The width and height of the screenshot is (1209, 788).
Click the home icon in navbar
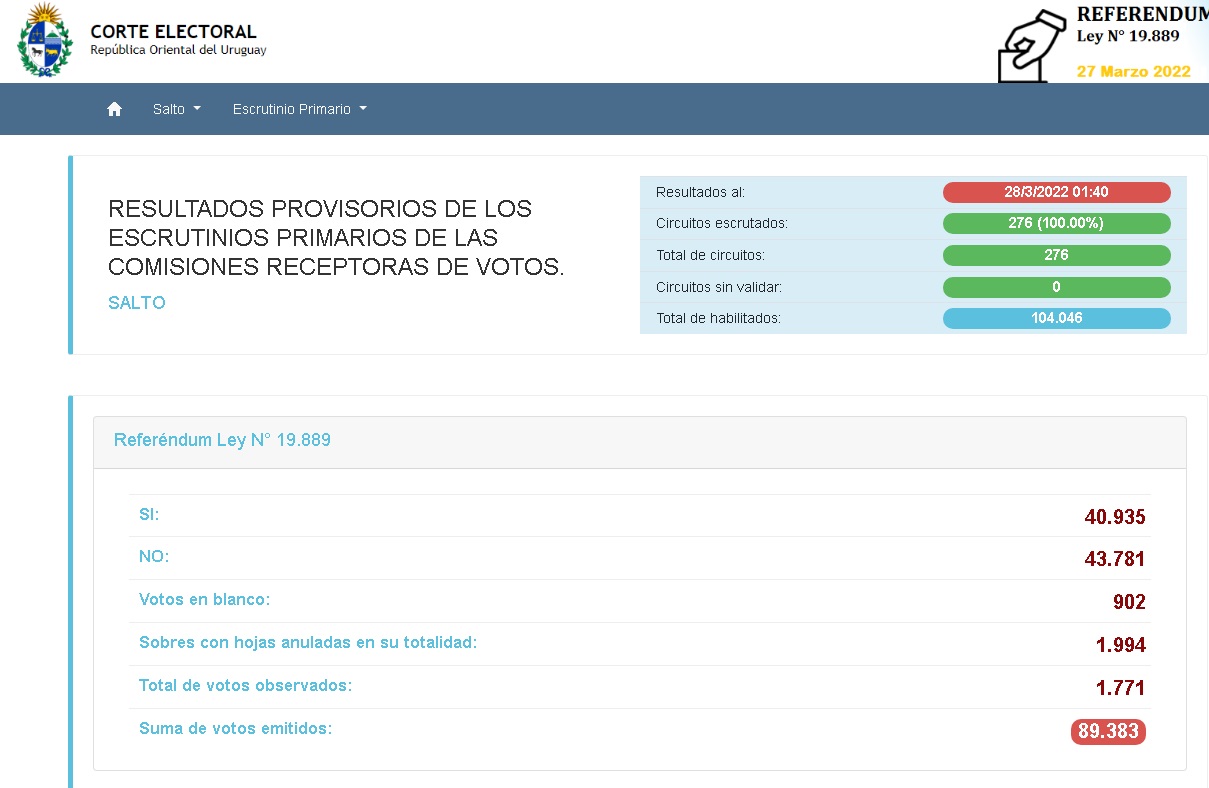[x=114, y=109]
